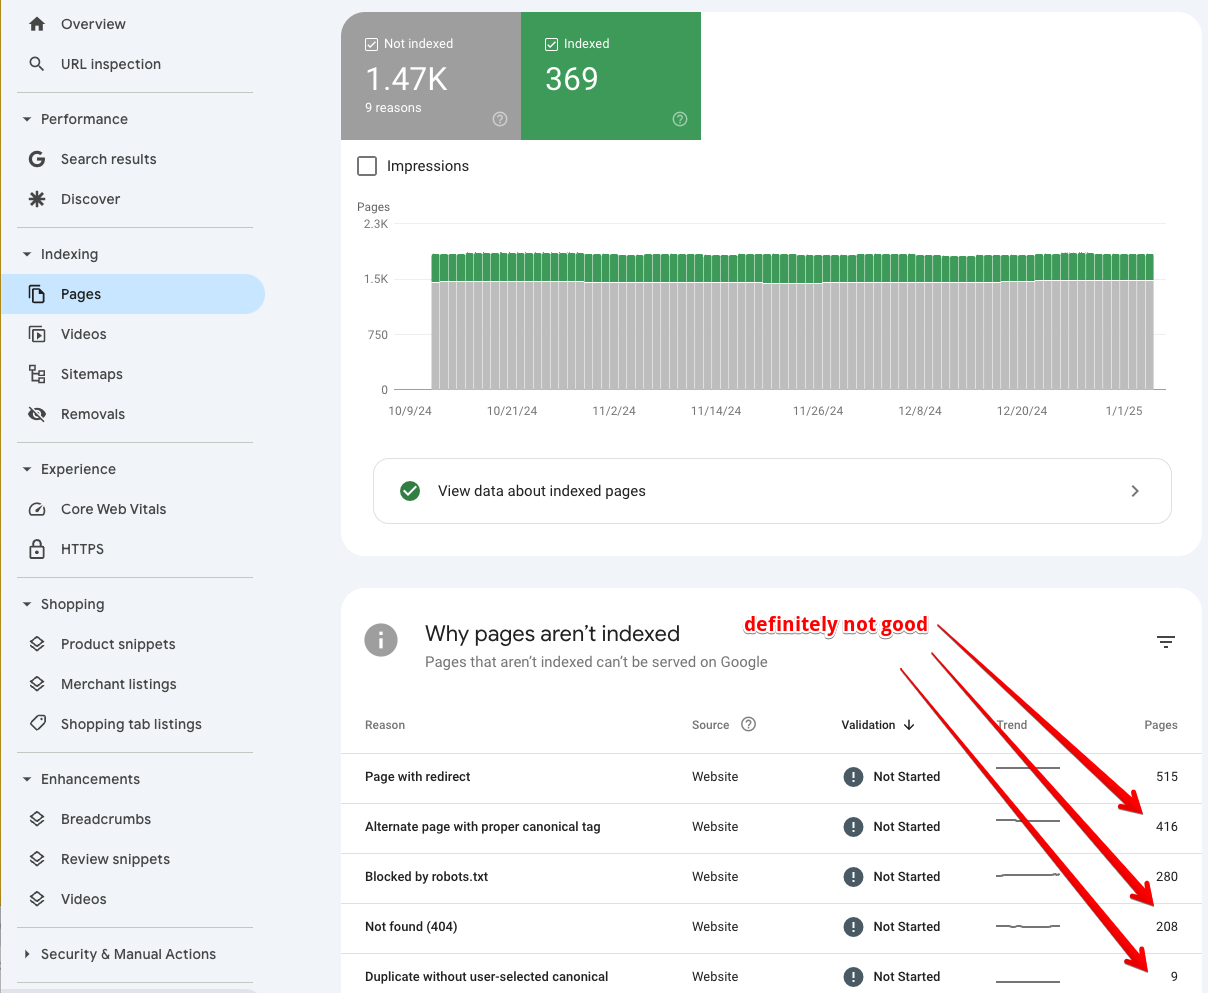Viewport: 1208px width, 993px height.
Task: Open Duplicate without user-selected canonical reason
Action: (x=771, y=976)
